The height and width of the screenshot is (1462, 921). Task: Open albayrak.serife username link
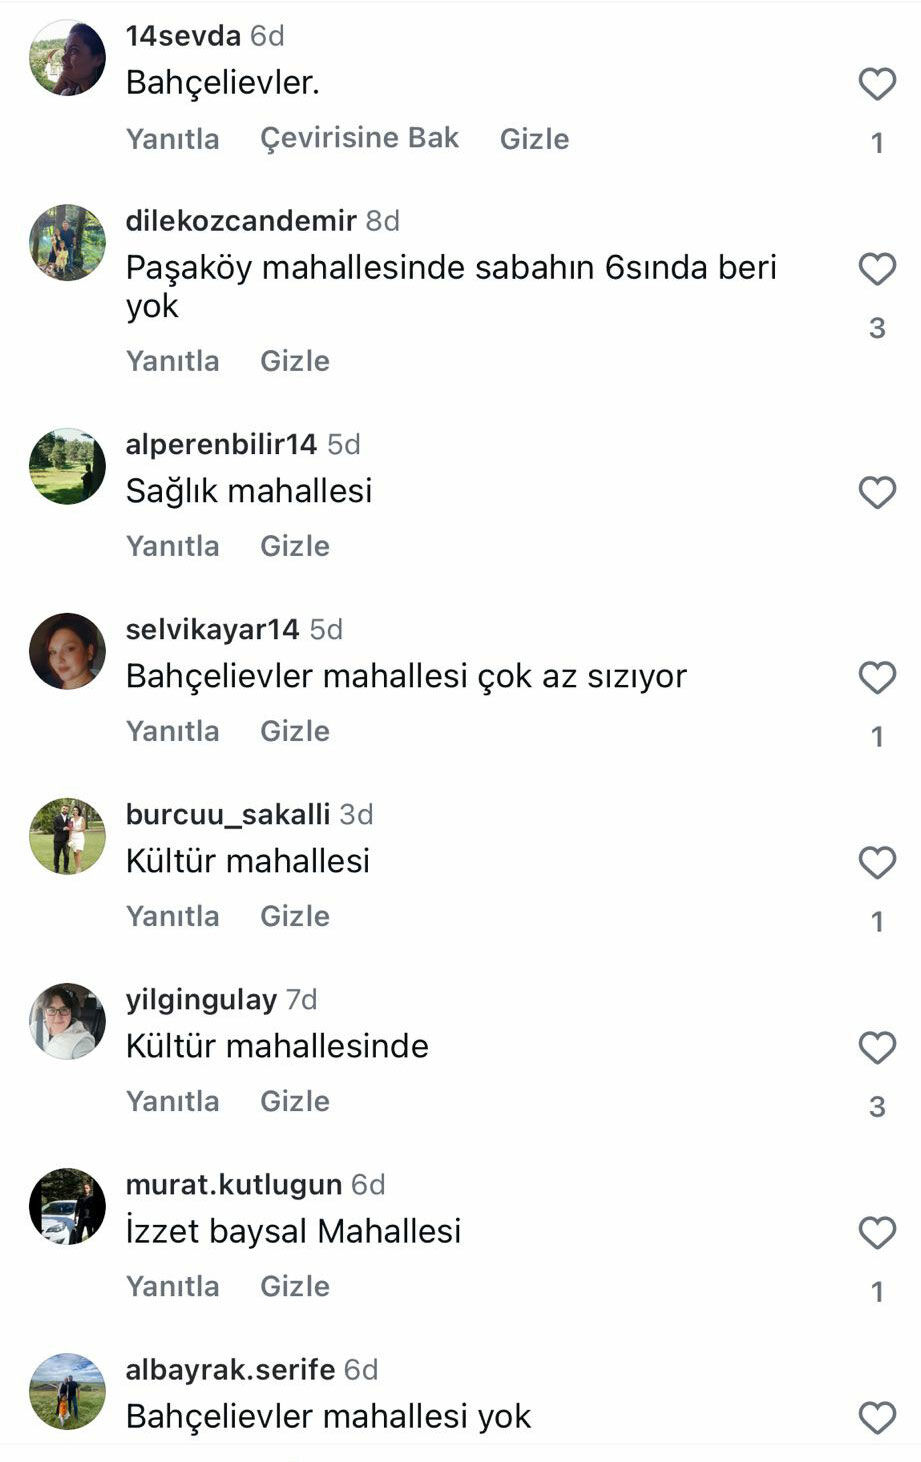click(x=230, y=1370)
